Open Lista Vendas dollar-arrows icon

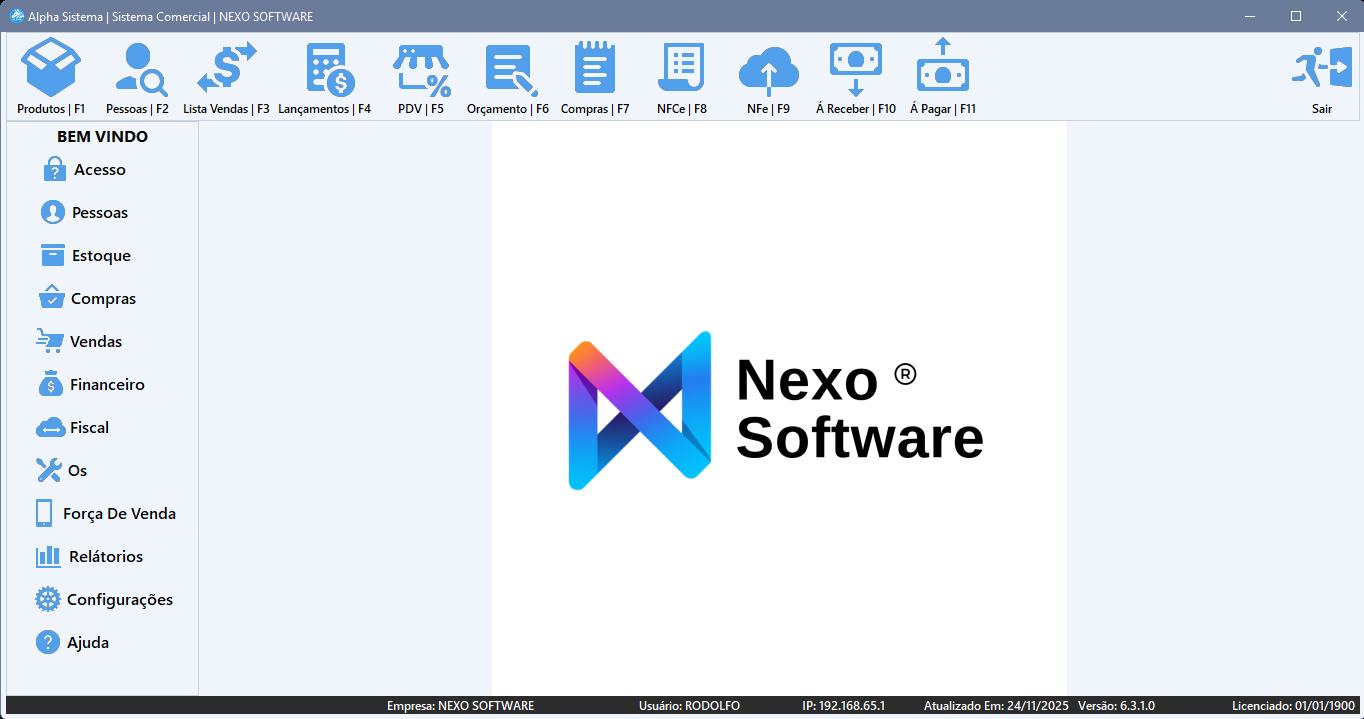[x=226, y=69]
